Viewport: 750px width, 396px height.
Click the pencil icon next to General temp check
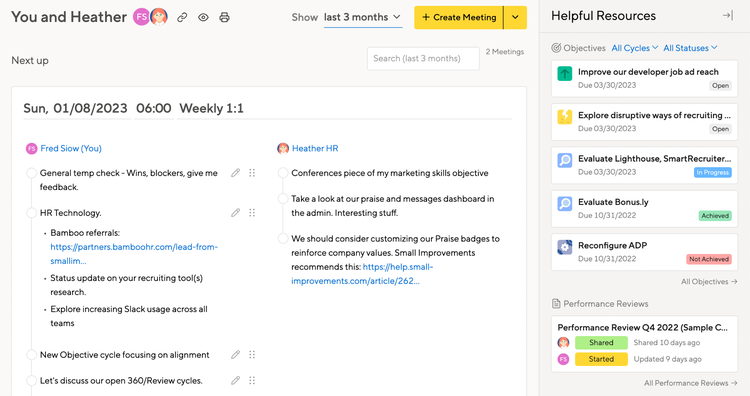[235, 173]
